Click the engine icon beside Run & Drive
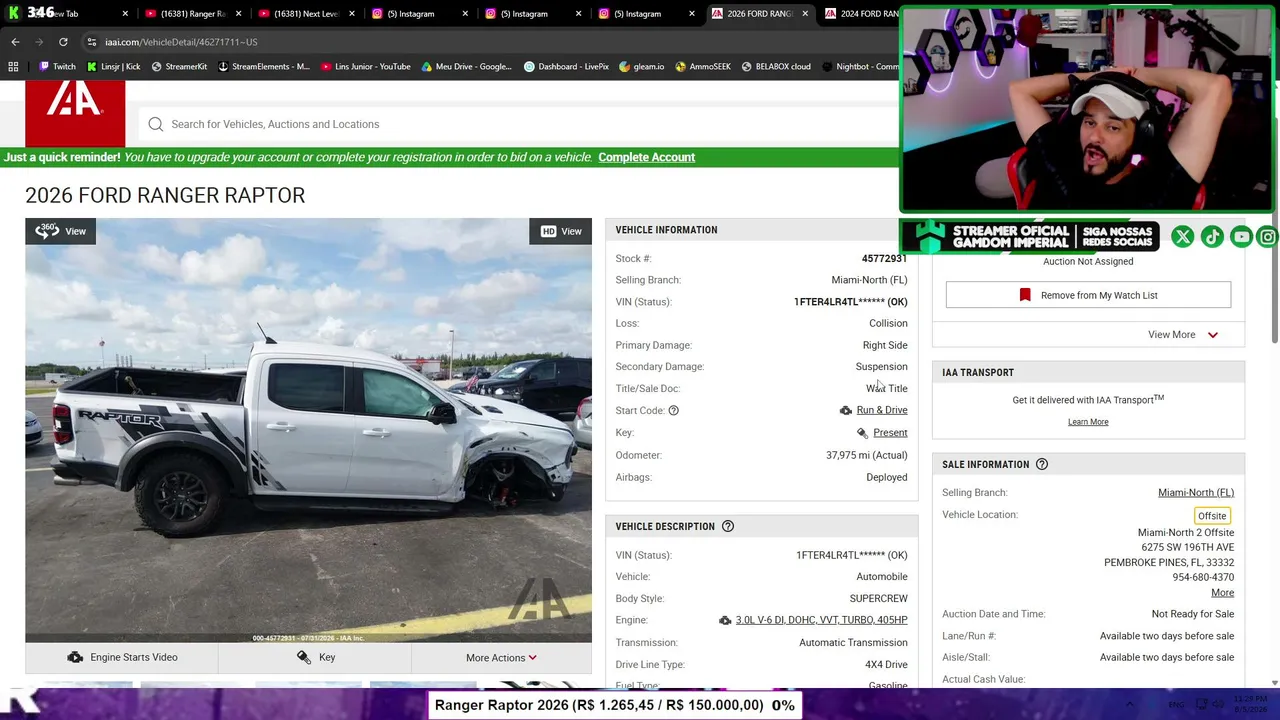Screen dimensions: 1280x720 coord(846,410)
